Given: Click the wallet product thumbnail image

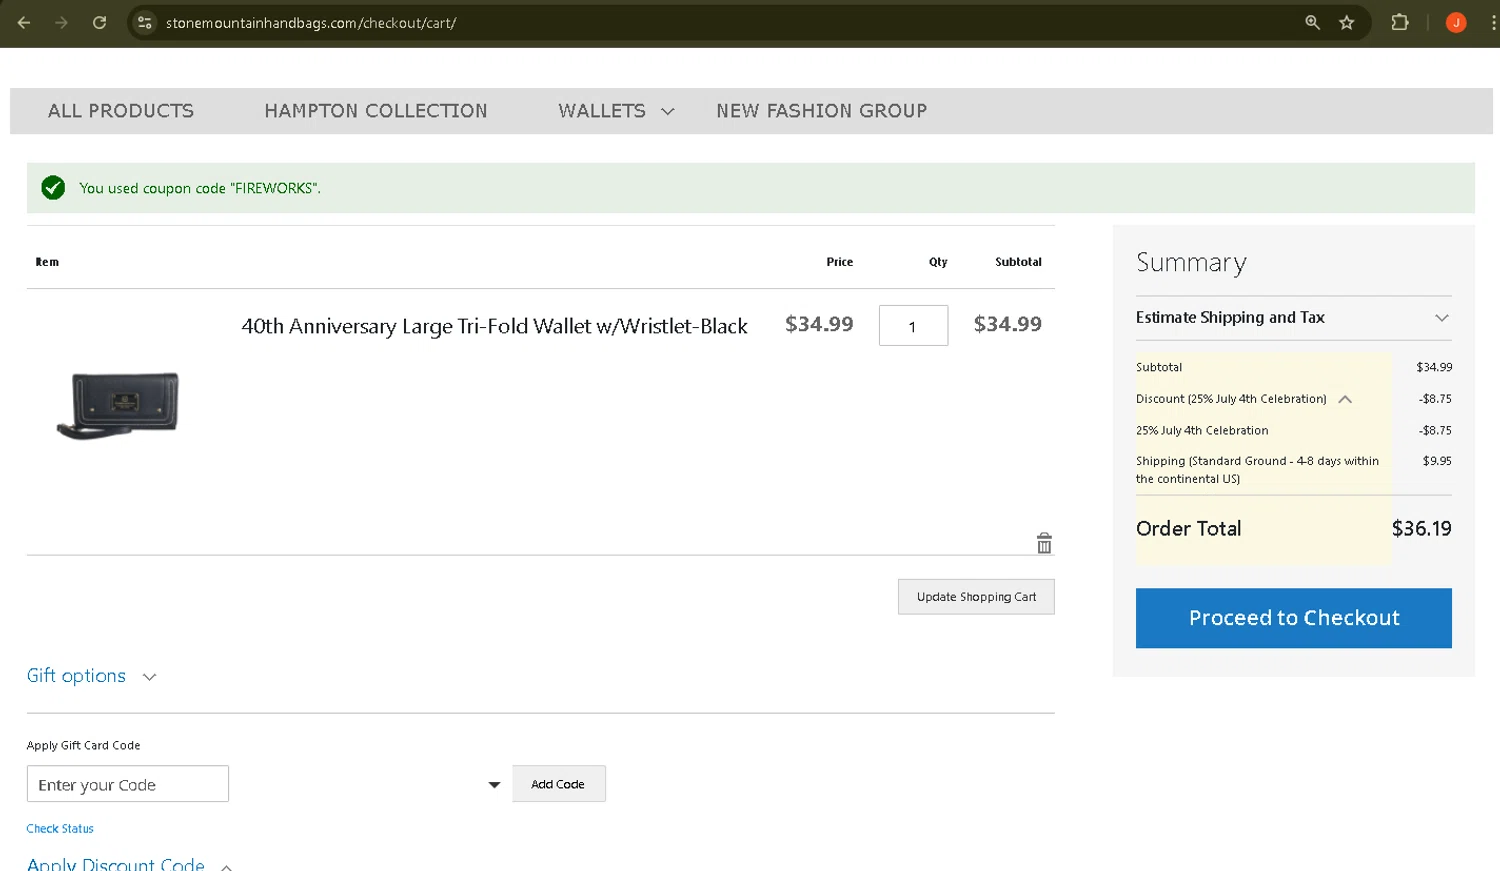Looking at the screenshot, I should point(118,405).
